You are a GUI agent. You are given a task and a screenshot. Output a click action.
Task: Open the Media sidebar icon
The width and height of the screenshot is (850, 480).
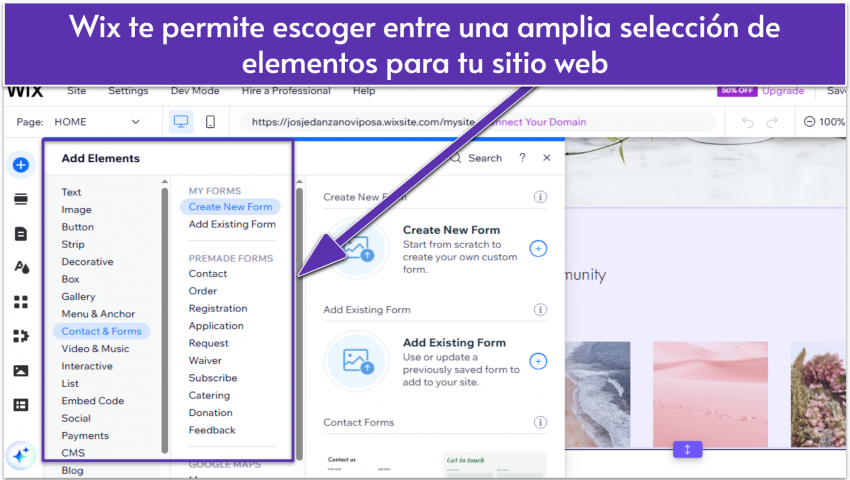[21, 371]
